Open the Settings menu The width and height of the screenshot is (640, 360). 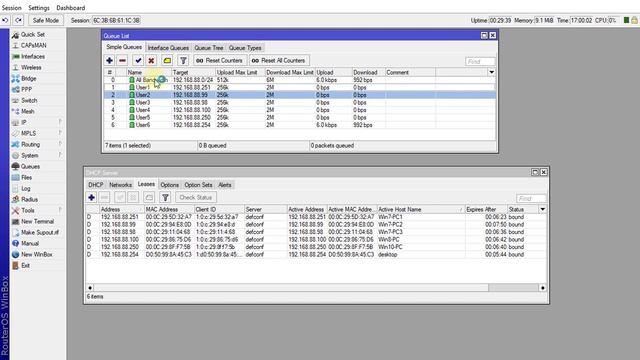[39, 8]
